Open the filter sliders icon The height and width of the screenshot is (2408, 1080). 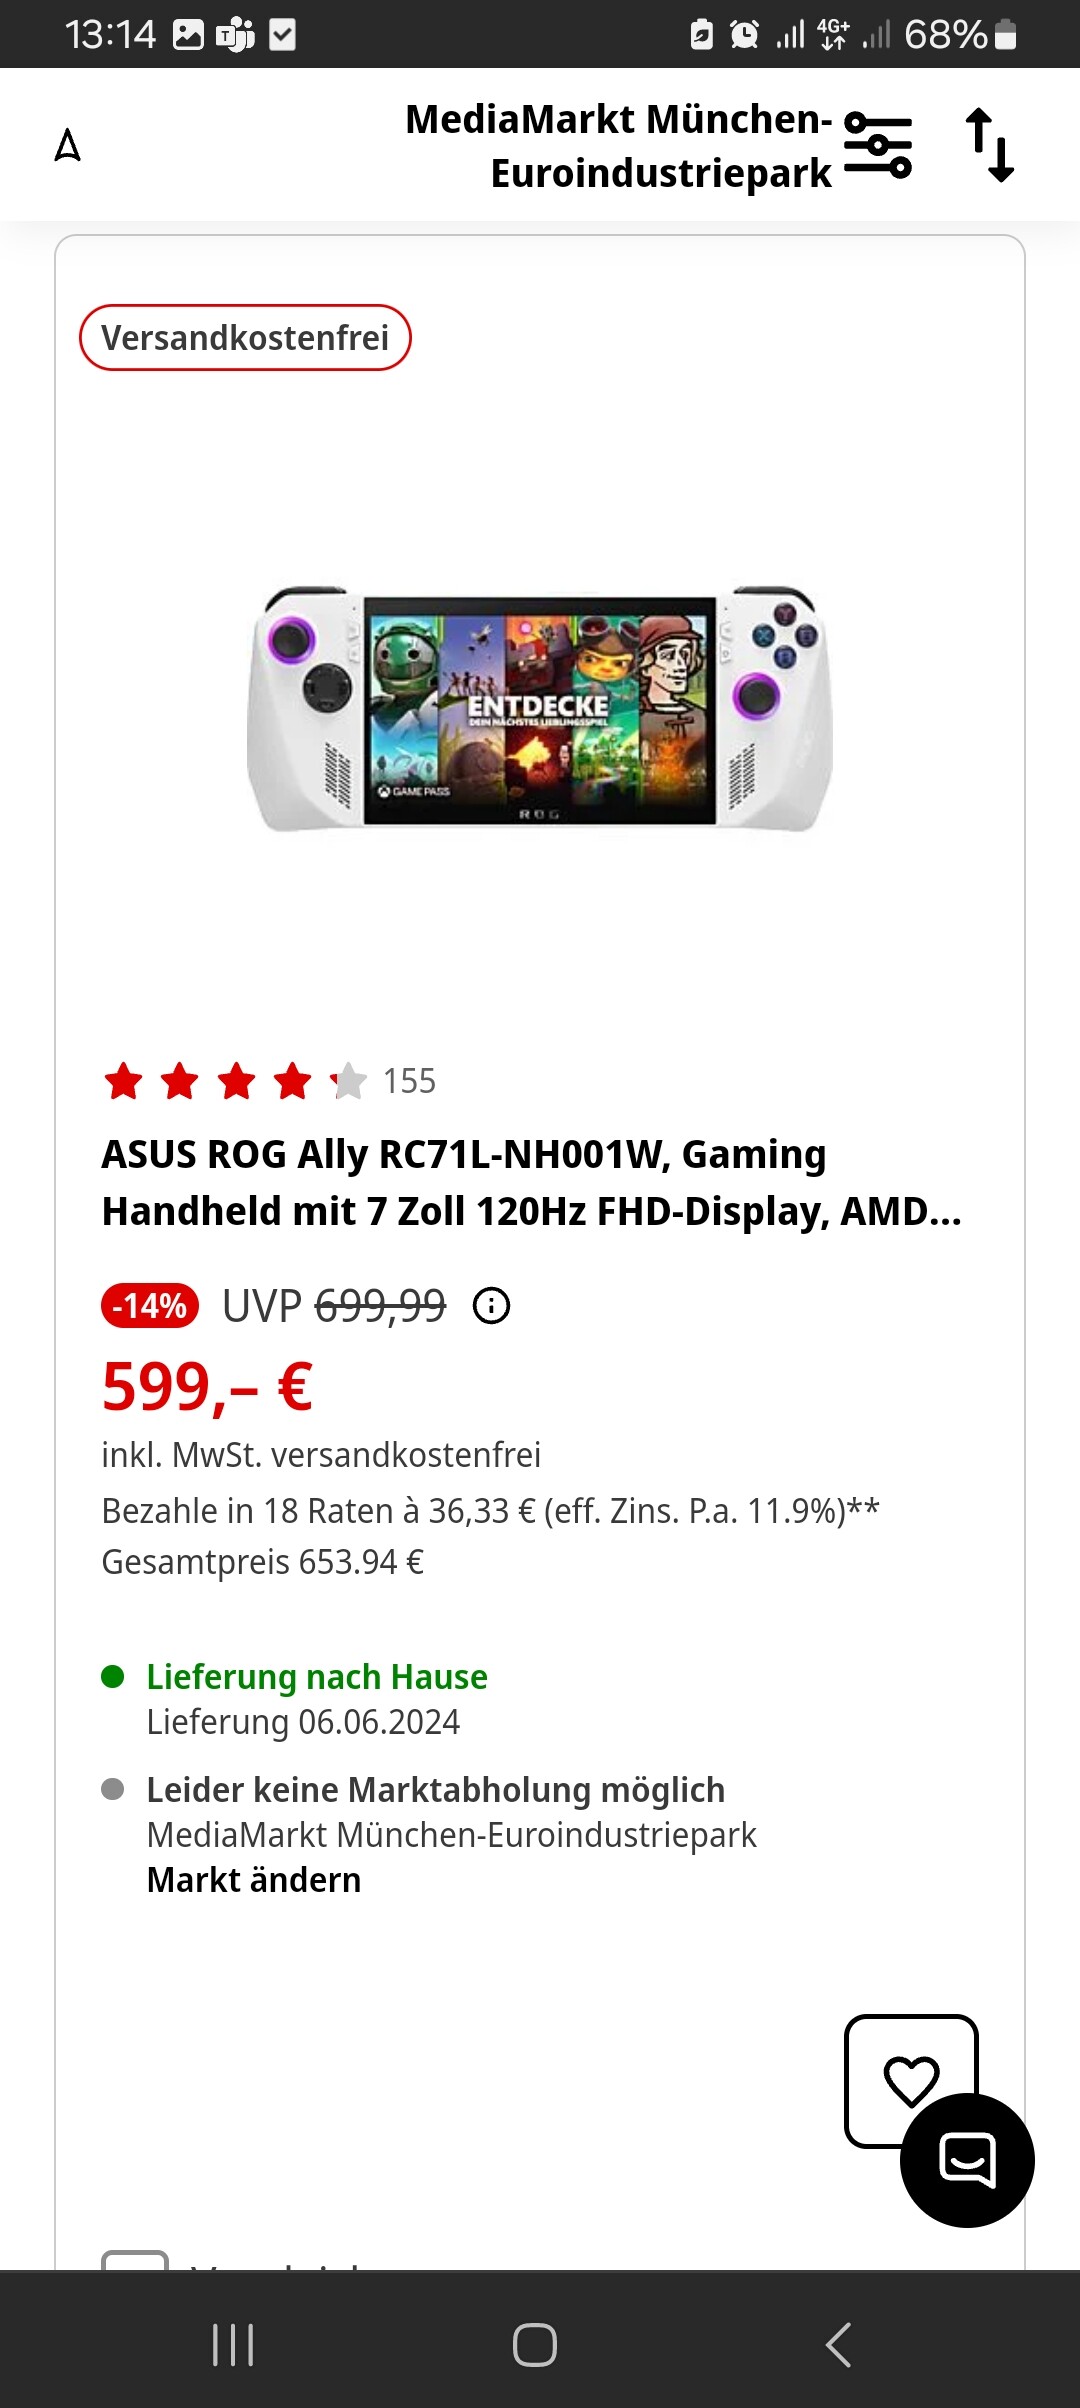coord(878,145)
